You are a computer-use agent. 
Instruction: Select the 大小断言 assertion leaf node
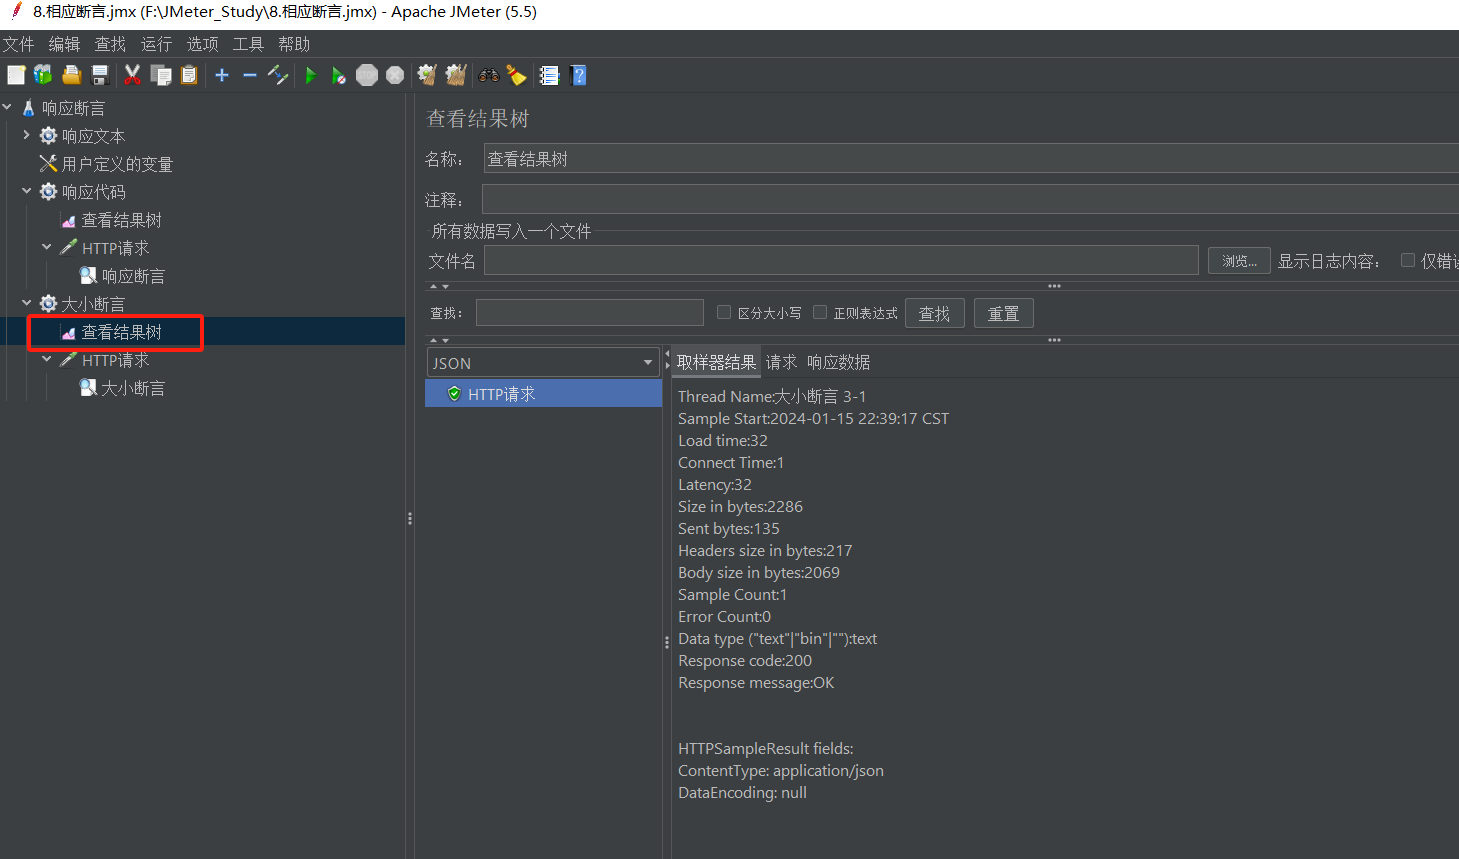click(x=133, y=388)
